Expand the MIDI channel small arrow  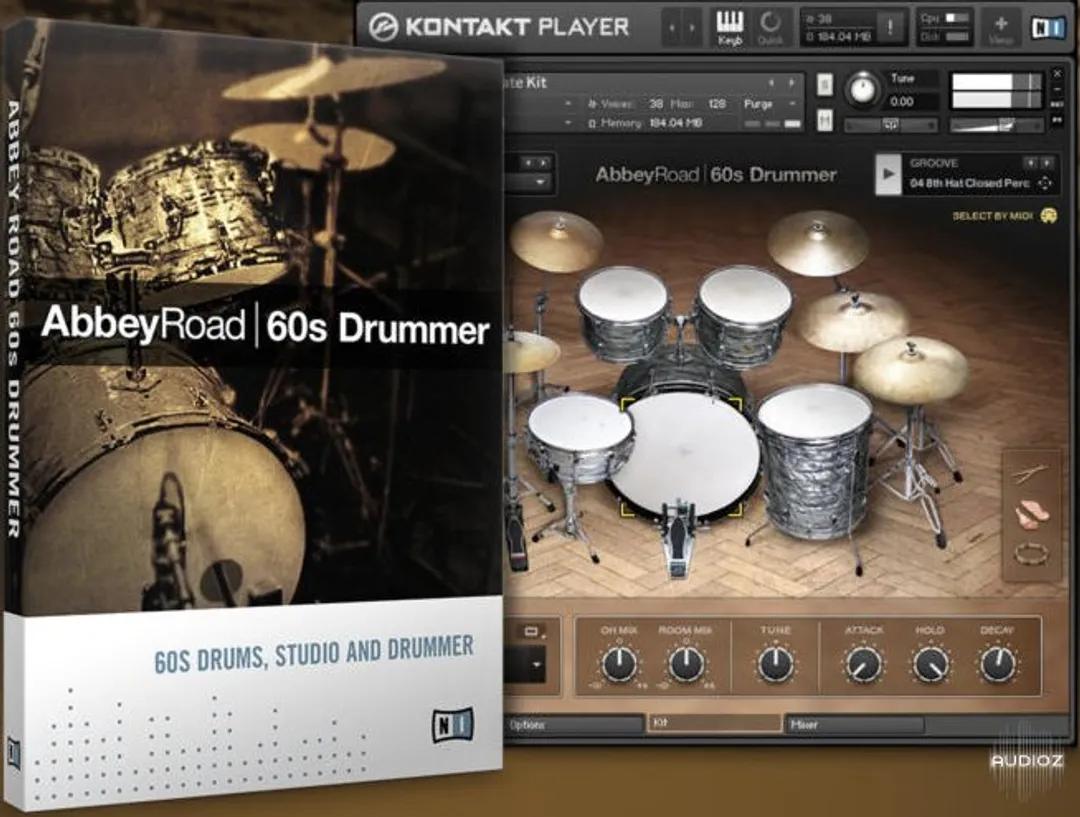(568, 123)
